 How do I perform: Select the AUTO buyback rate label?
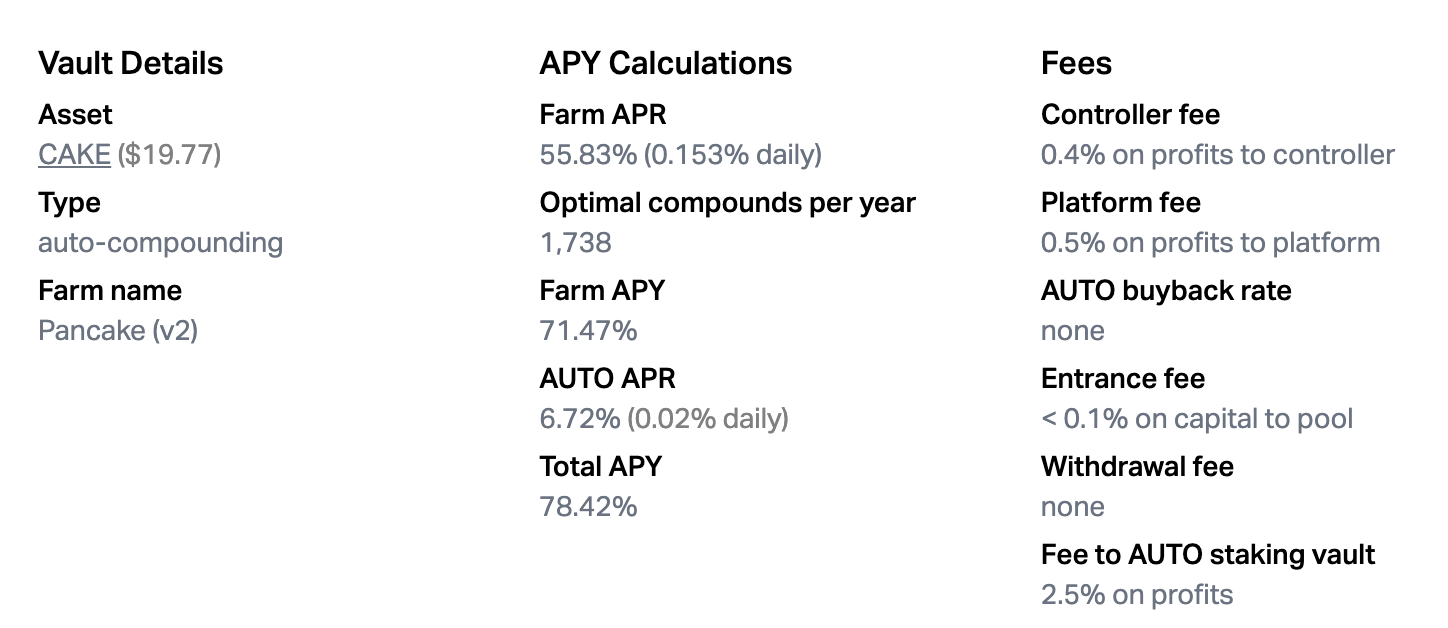tap(1166, 291)
